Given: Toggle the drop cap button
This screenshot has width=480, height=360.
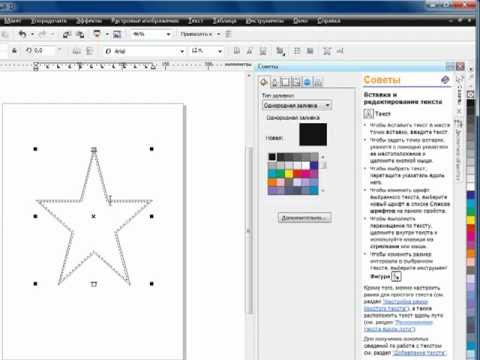Looking at the screenshot, I should 310,51.
